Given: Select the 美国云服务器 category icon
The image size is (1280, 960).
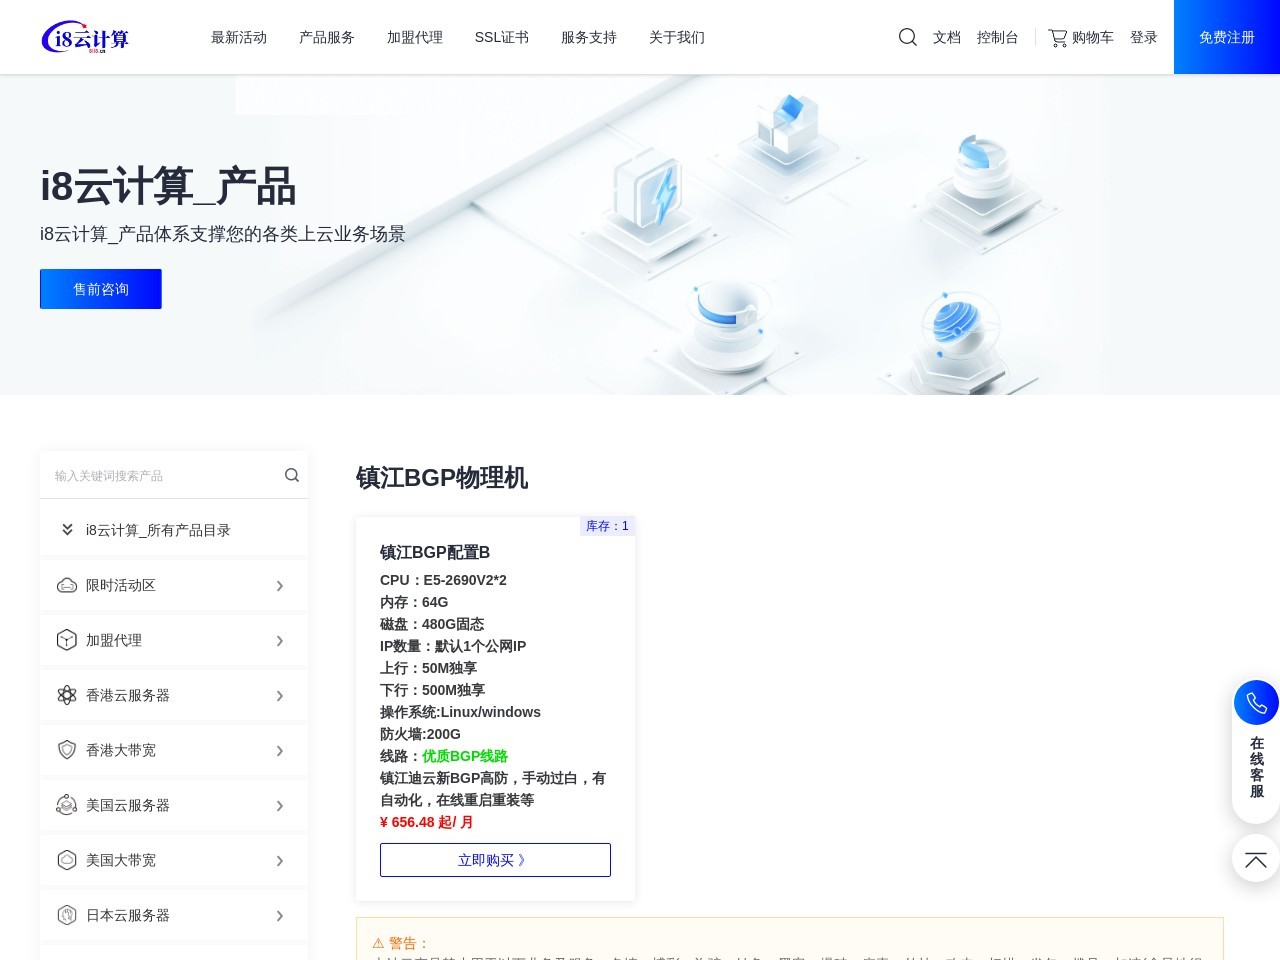Looking at the screenshot, I should pos(66,804).
